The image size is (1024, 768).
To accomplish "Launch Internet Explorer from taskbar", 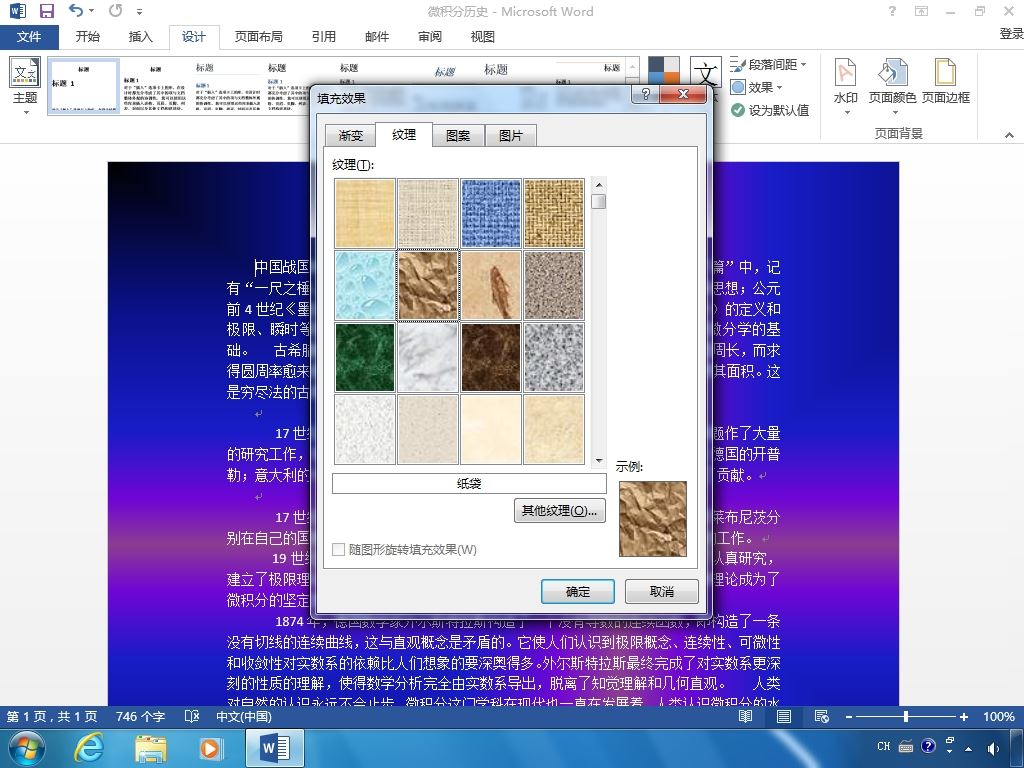I will click(88, 748).
